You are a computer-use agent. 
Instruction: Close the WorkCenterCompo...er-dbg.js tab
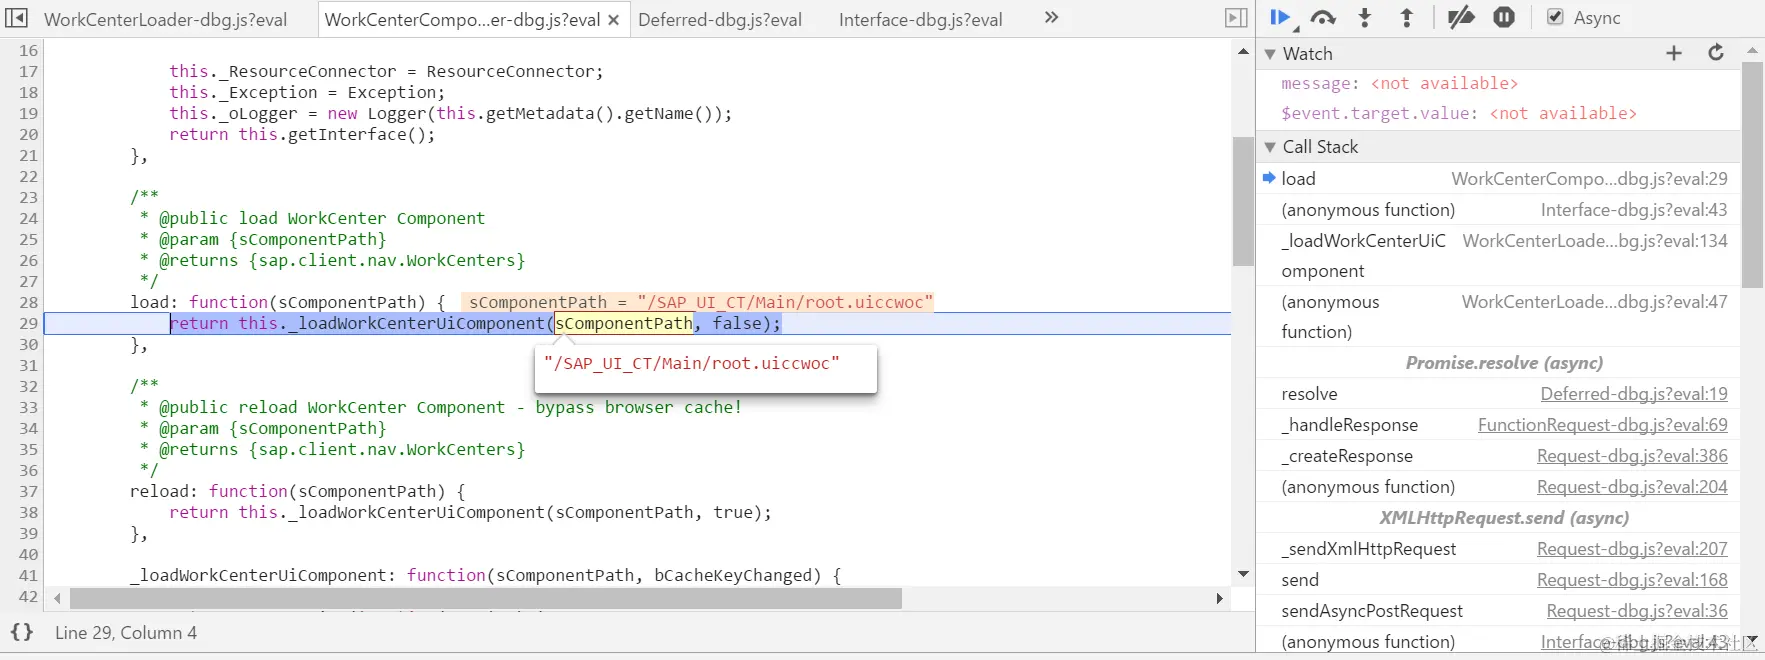(x=614, y=20)
